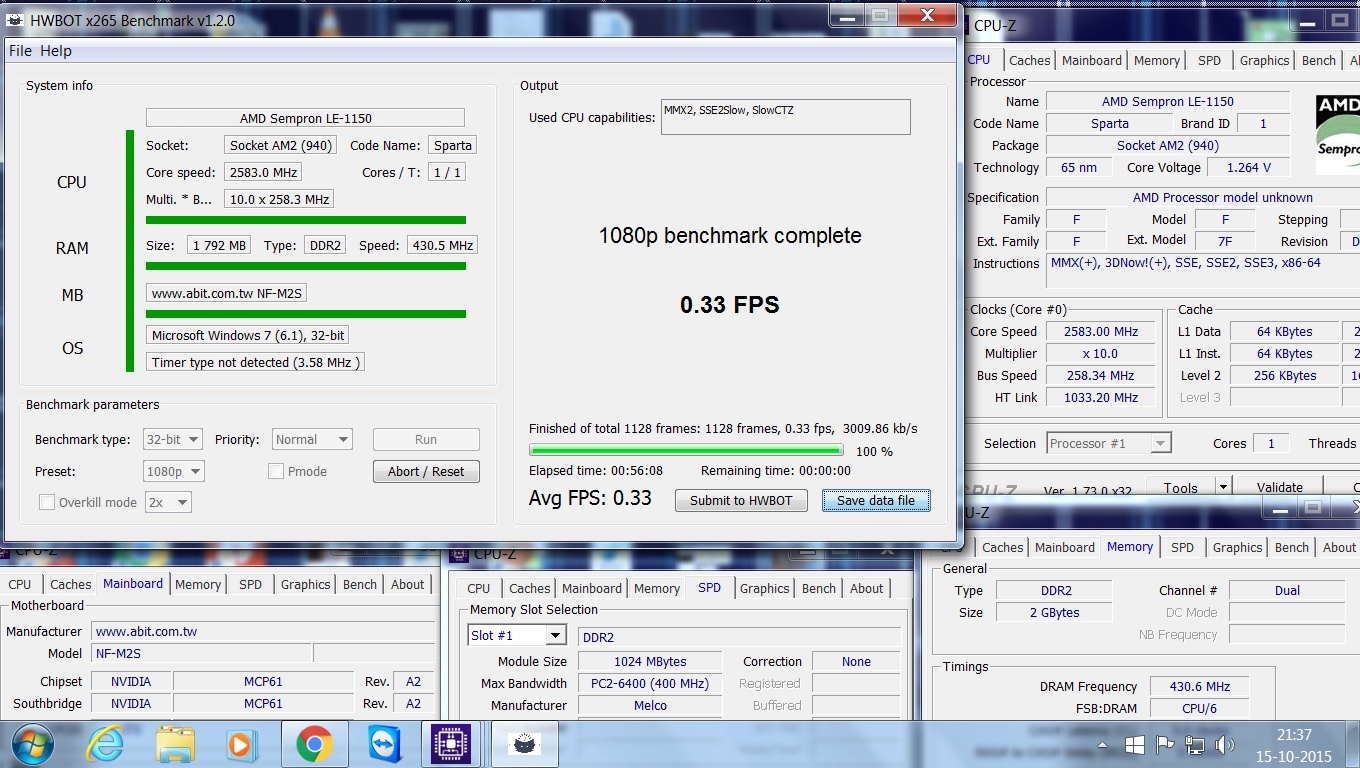This screenshot has width=1360, height=768.
Task: Click the Core speed 2583.0 MHz value
Action: [x=263, y=172]
